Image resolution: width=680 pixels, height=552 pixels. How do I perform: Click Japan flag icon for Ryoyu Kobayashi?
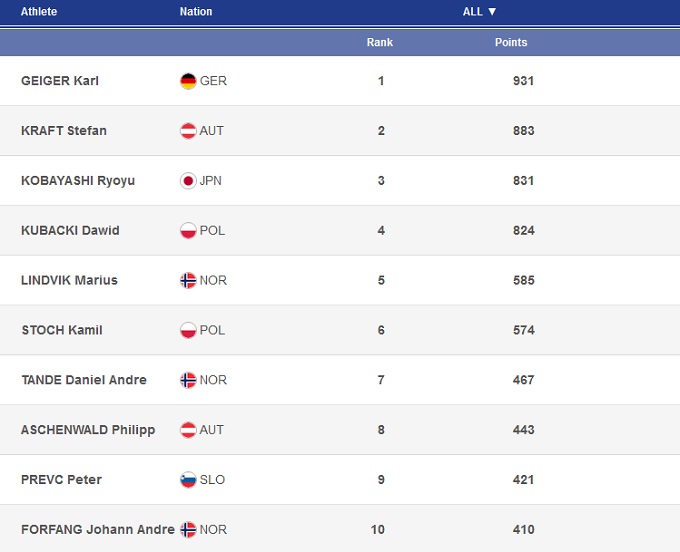coord(188,181)
